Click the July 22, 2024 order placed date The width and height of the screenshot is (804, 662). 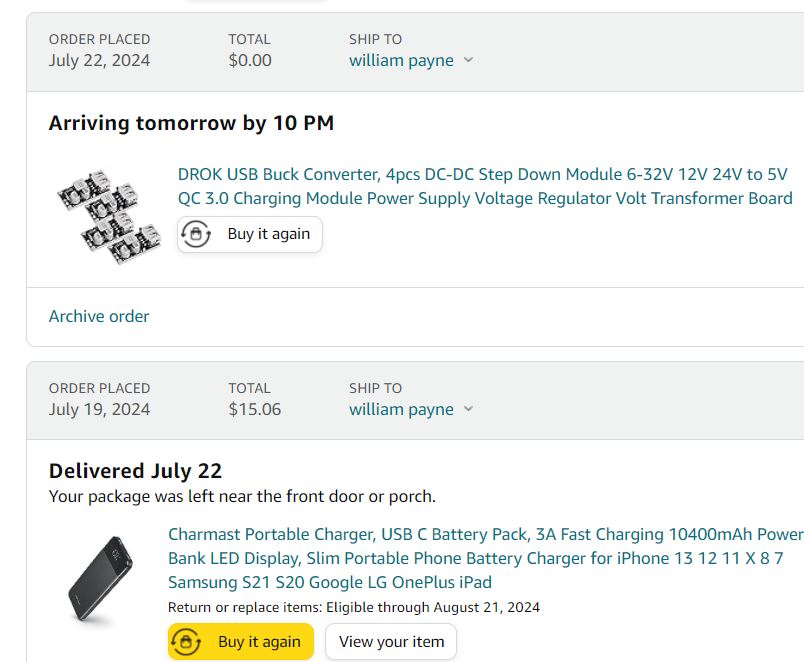click(x=99, y=61)
